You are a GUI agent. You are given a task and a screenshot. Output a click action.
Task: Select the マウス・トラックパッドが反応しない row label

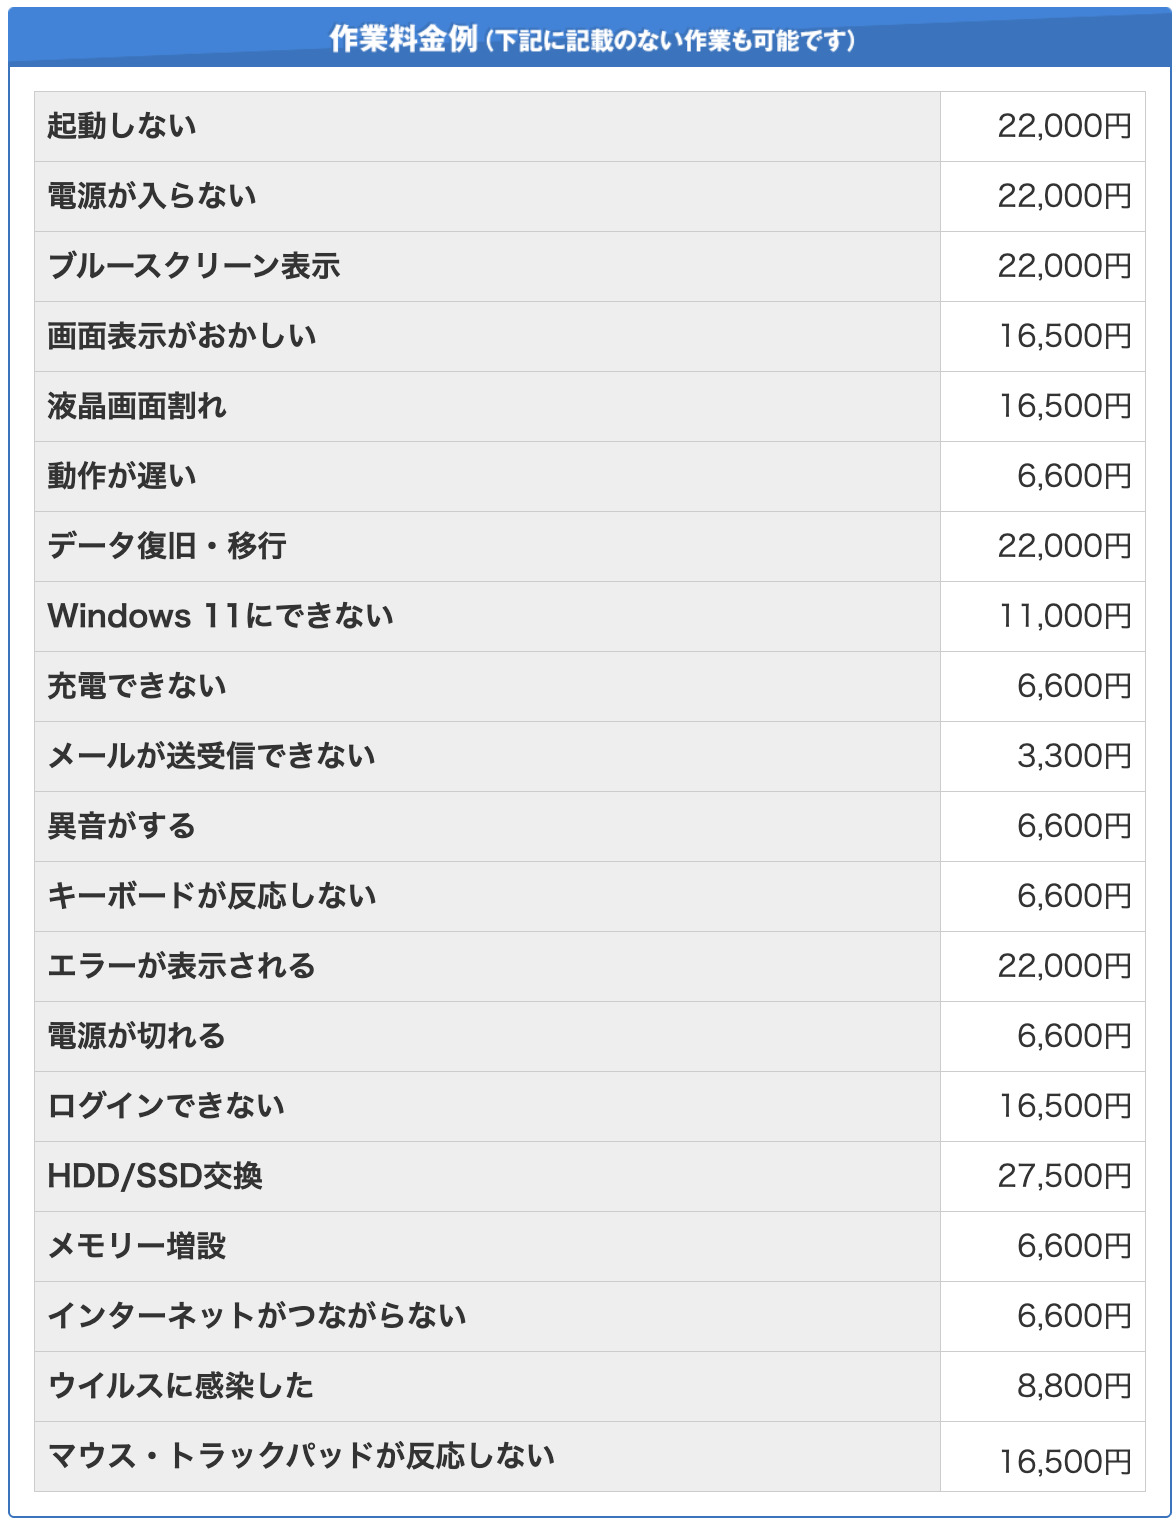(x=301, y=1456)
